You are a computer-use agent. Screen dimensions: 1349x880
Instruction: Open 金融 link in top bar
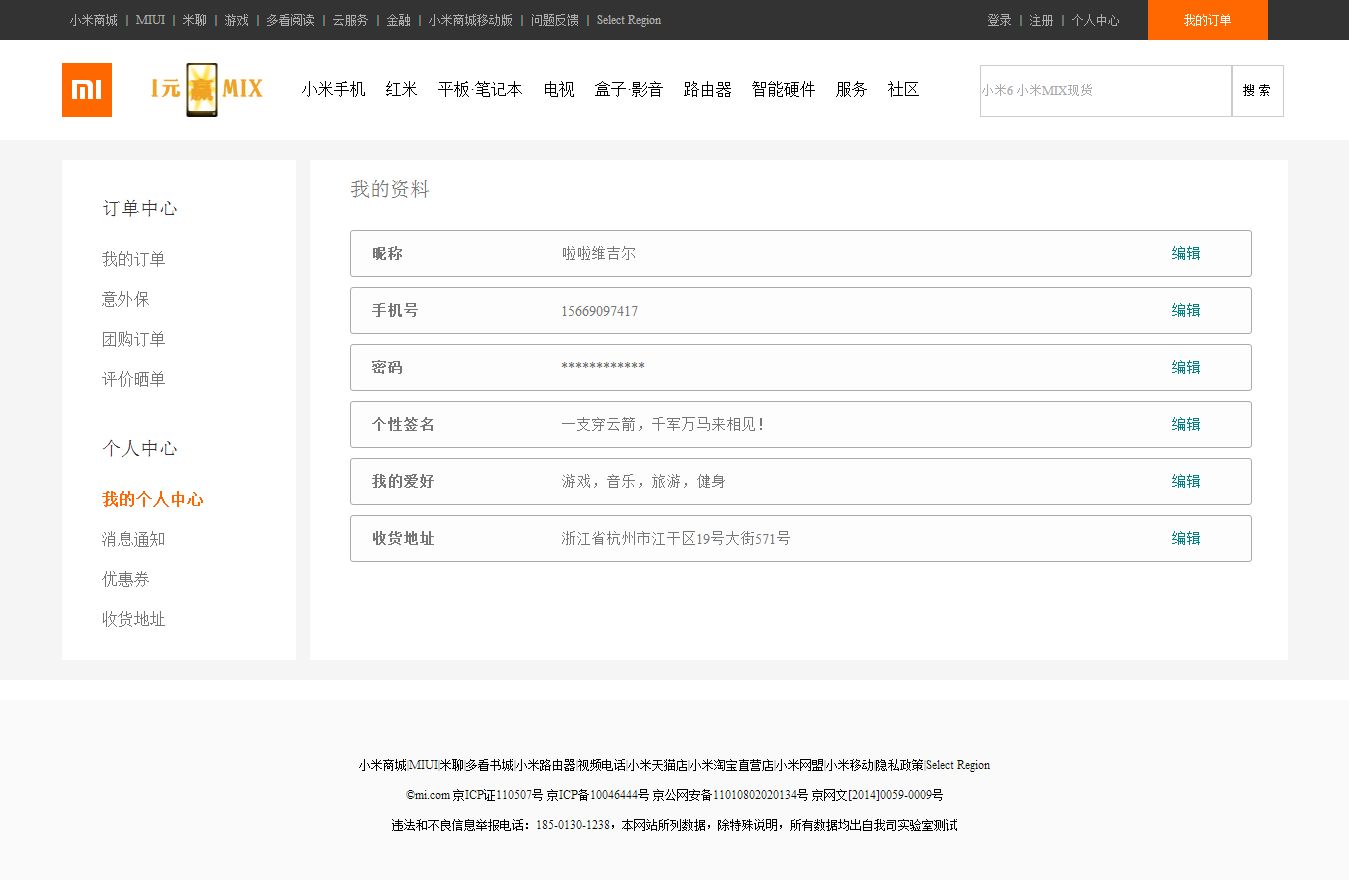[x=398, y=20]
